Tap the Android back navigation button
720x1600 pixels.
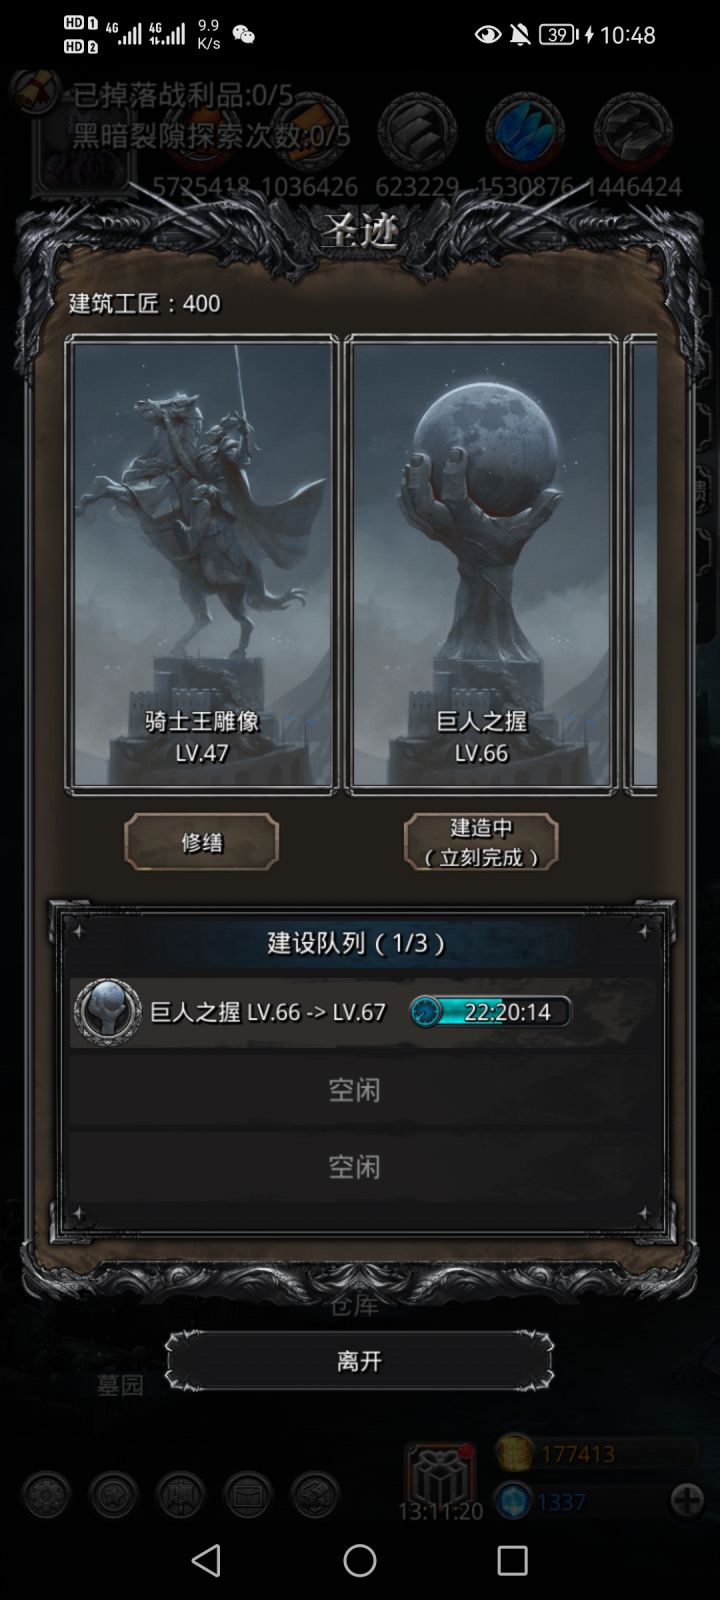click(206, 1560)
